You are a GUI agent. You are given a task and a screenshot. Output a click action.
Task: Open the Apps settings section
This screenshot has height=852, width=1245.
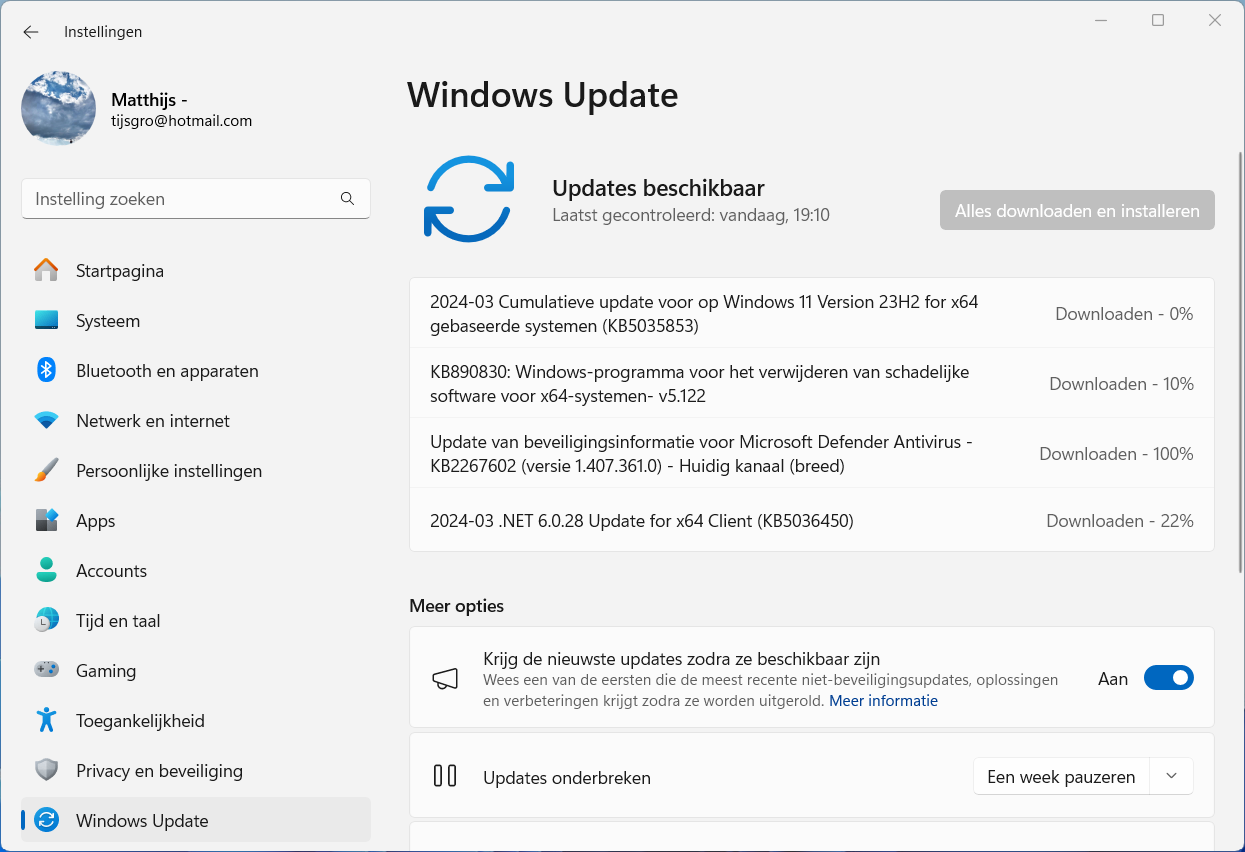tap(96, 521)
